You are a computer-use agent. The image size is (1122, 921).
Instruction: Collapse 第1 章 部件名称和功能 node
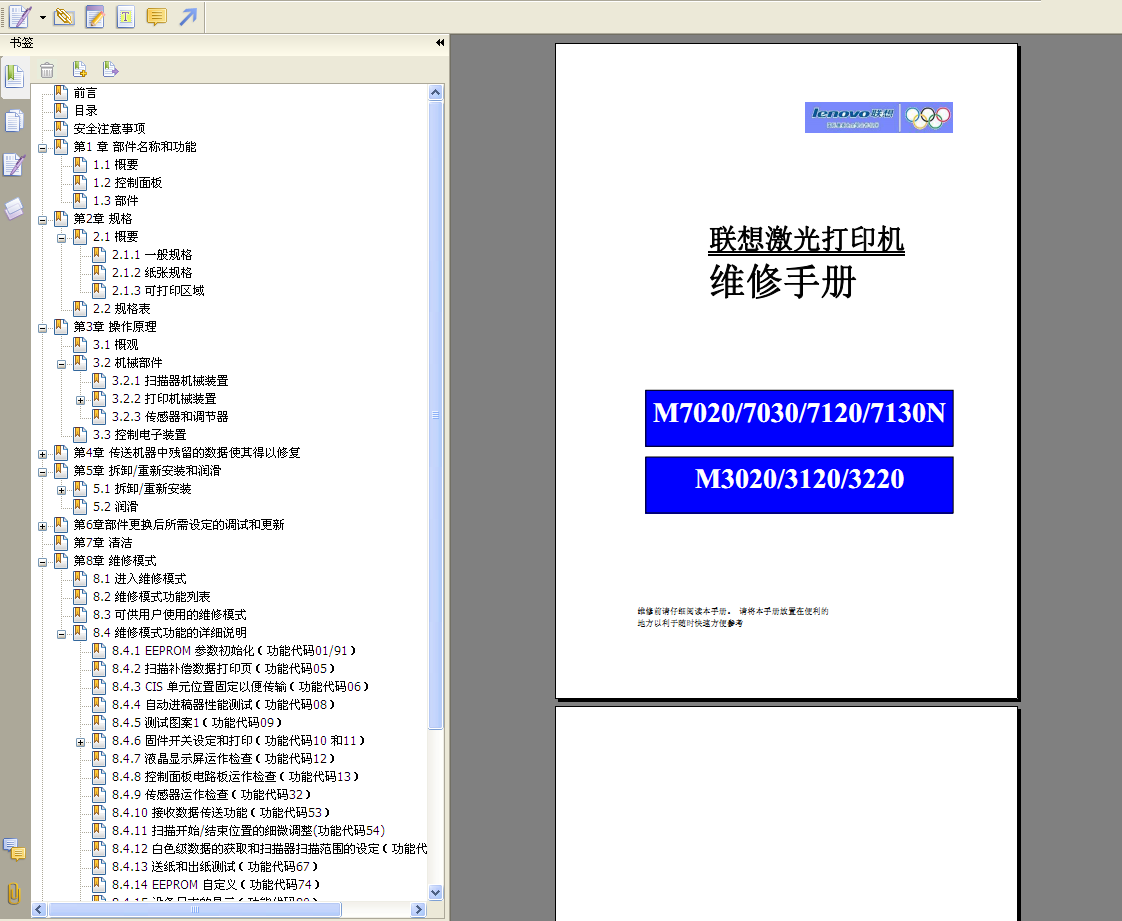42,148
